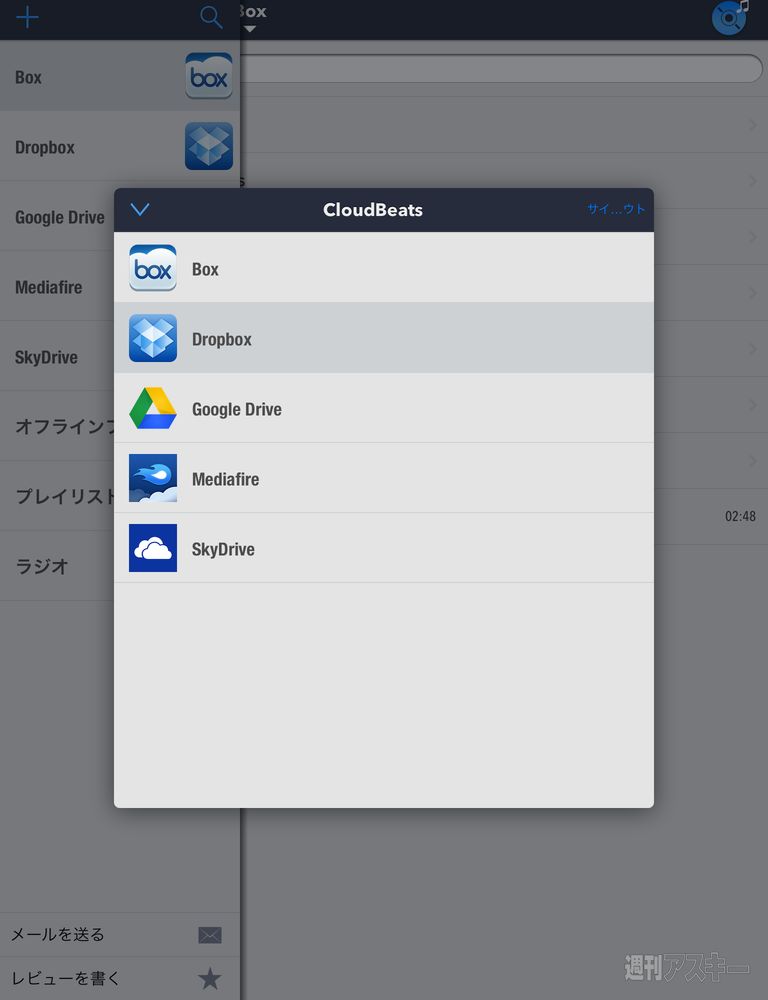Select SkyDrive in the sidebar

click(x=57, y=357)
